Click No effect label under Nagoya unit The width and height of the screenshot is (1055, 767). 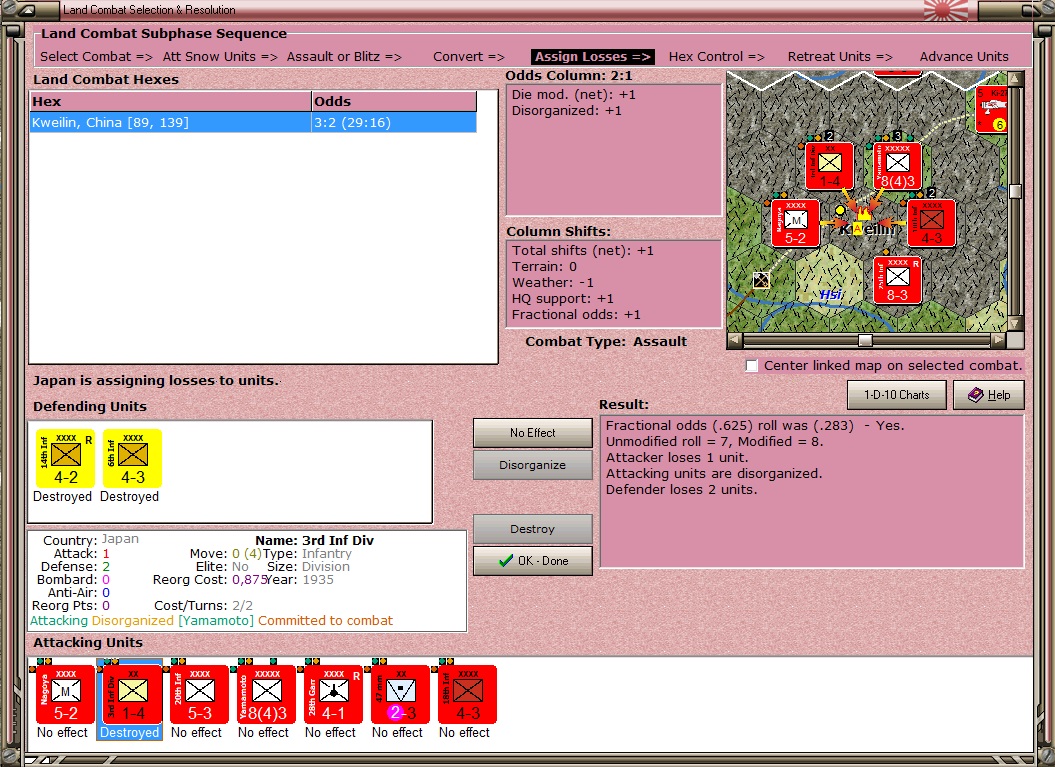[63, 732]
